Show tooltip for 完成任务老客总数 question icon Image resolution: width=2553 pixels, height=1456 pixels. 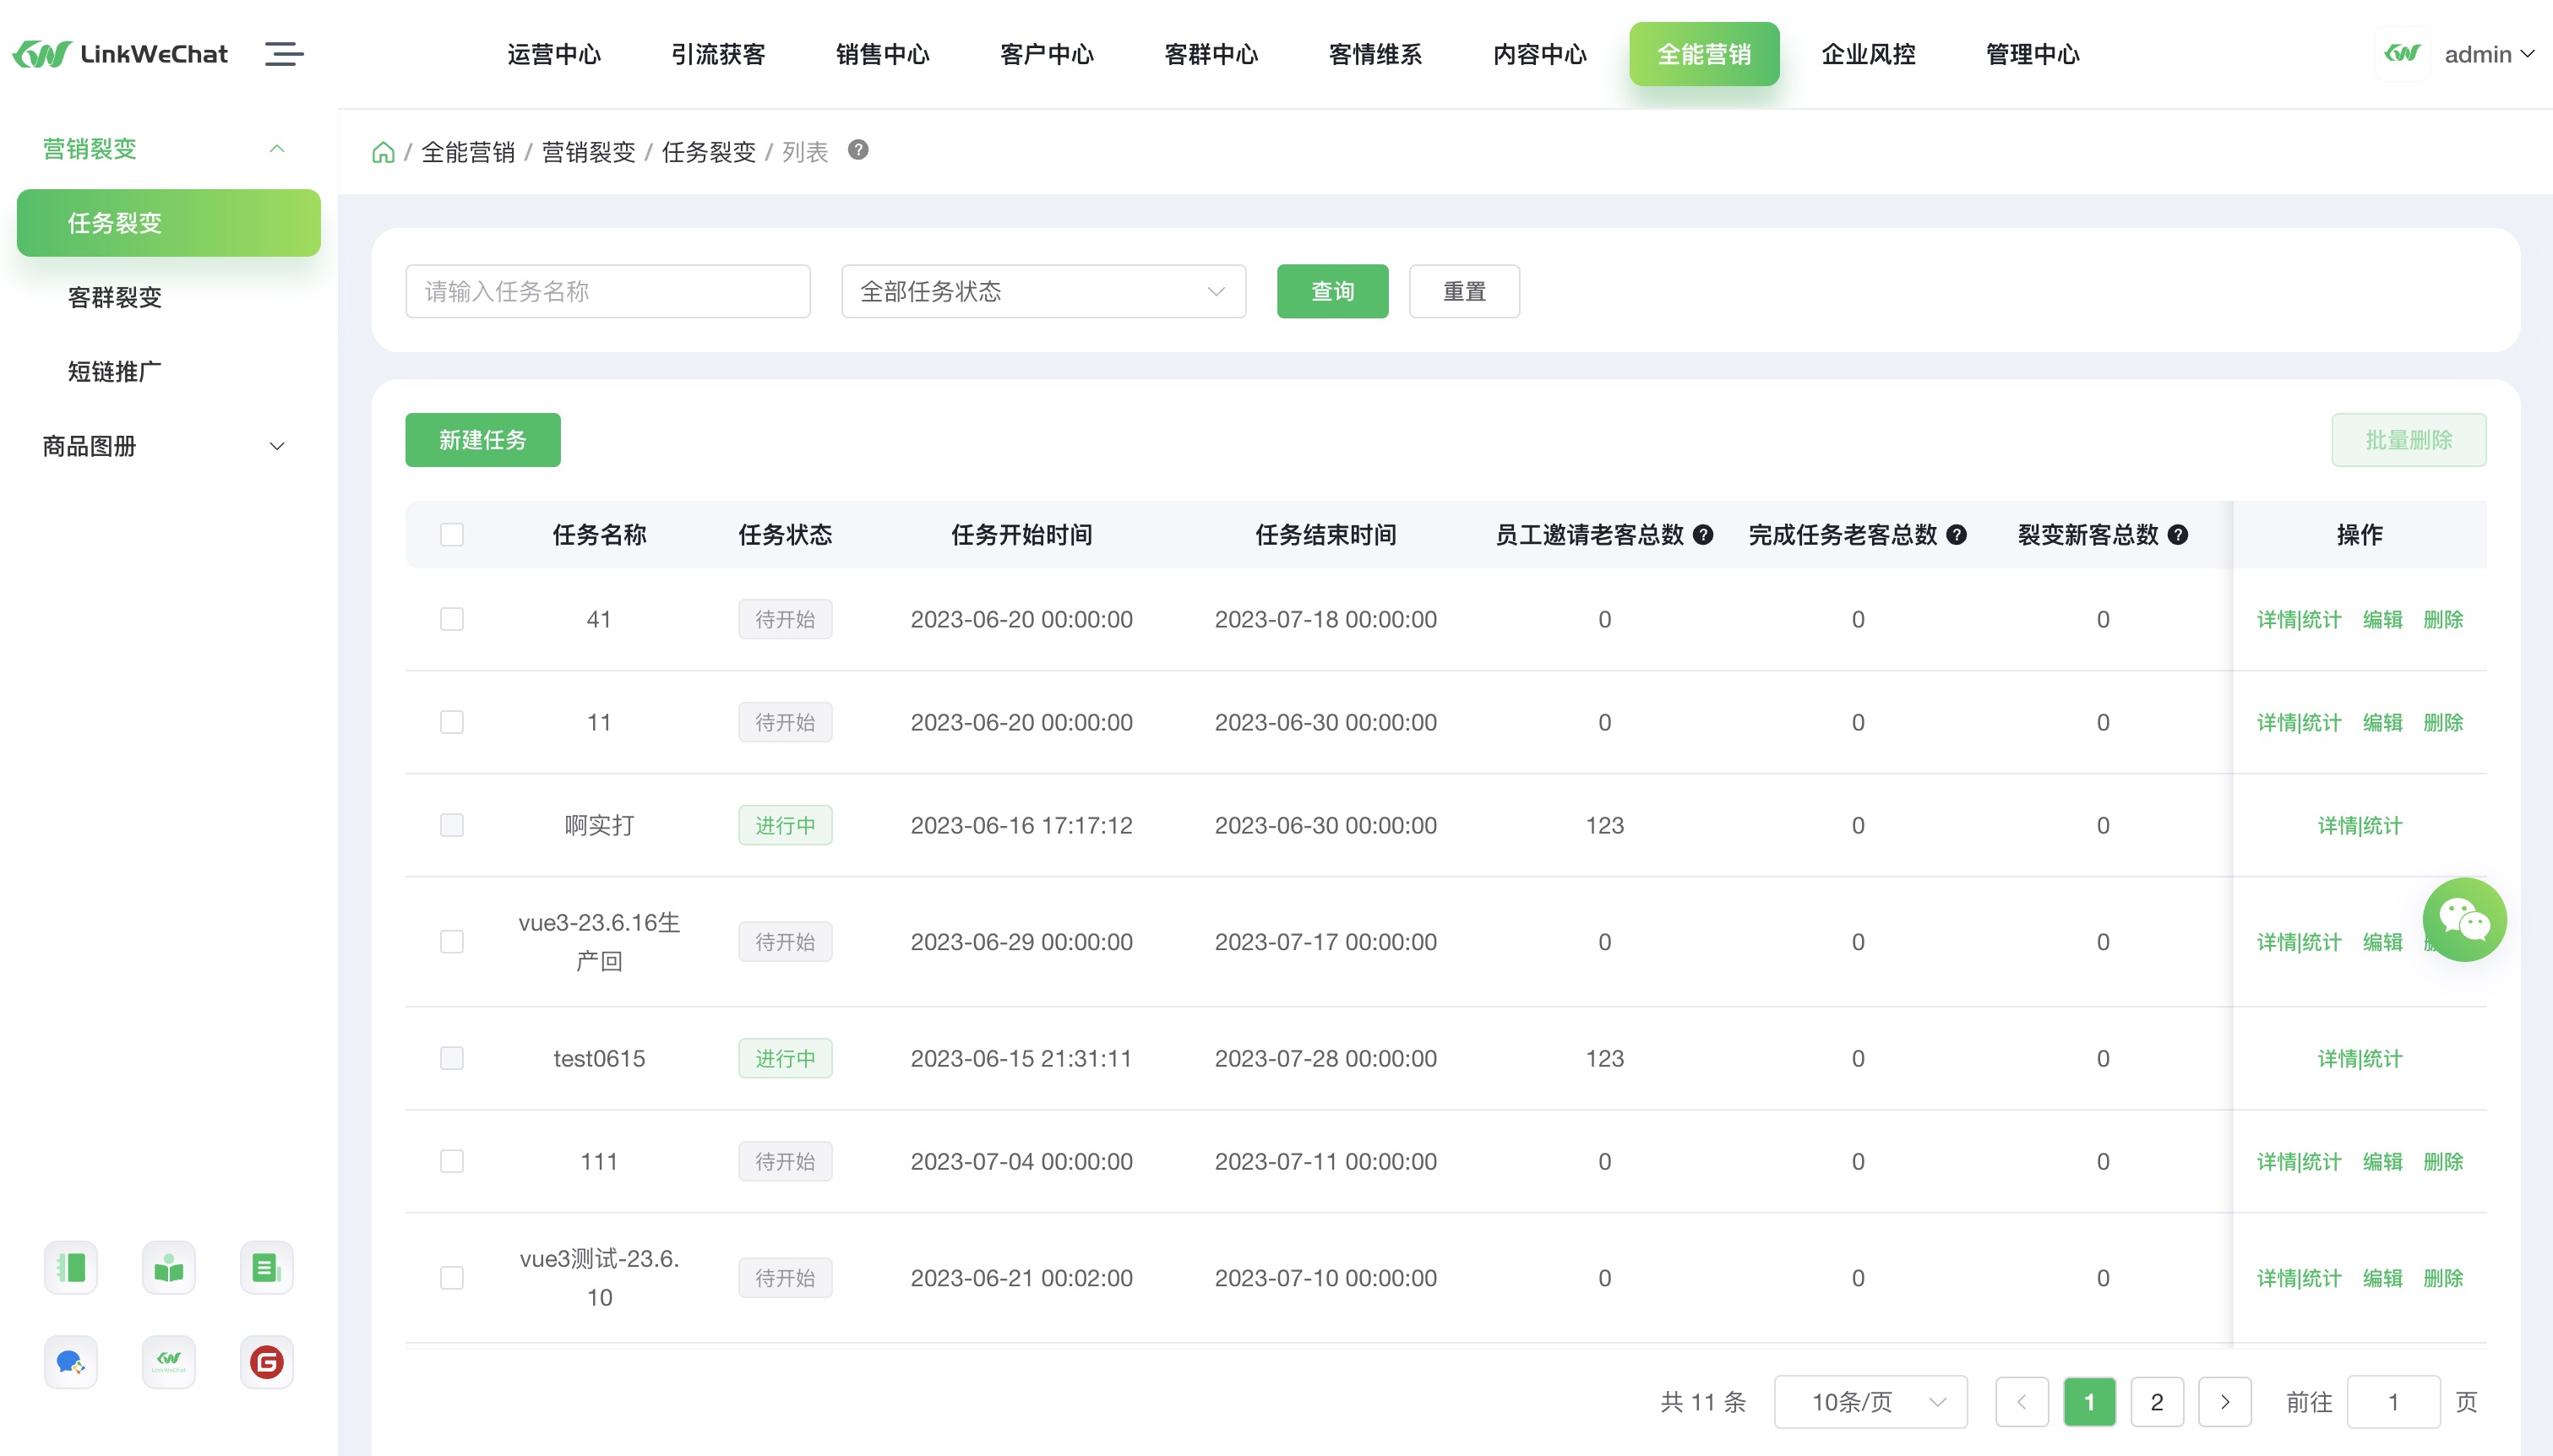click(x=1957, y=535)
